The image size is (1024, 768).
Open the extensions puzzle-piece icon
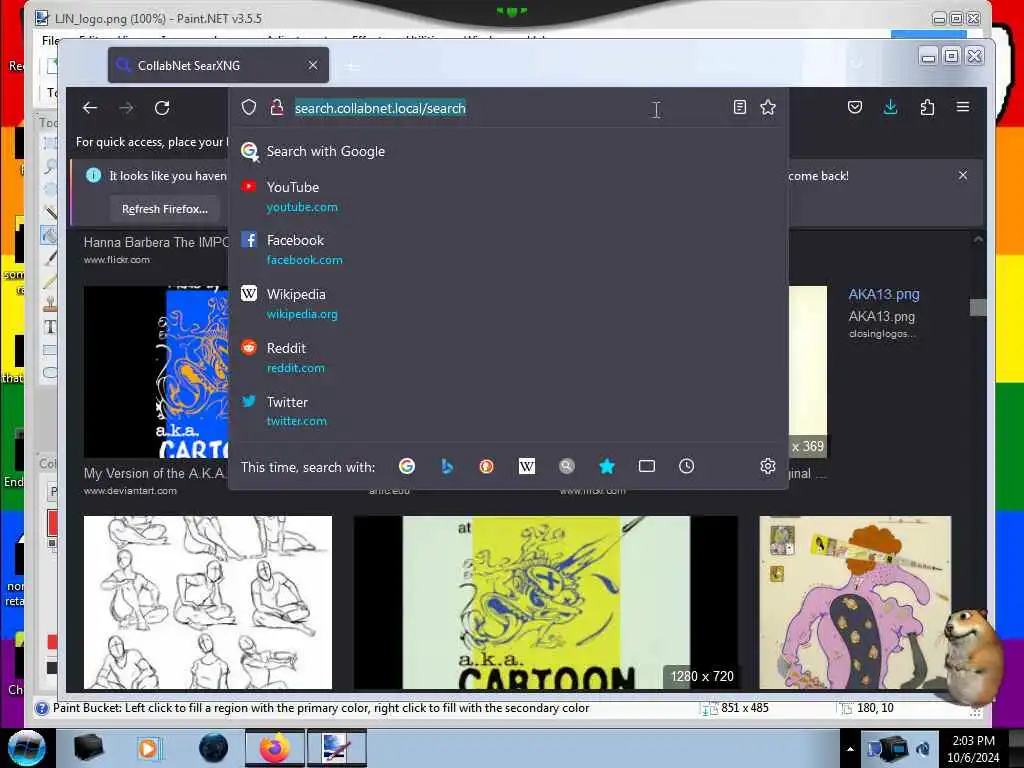(x=927, y=107)
